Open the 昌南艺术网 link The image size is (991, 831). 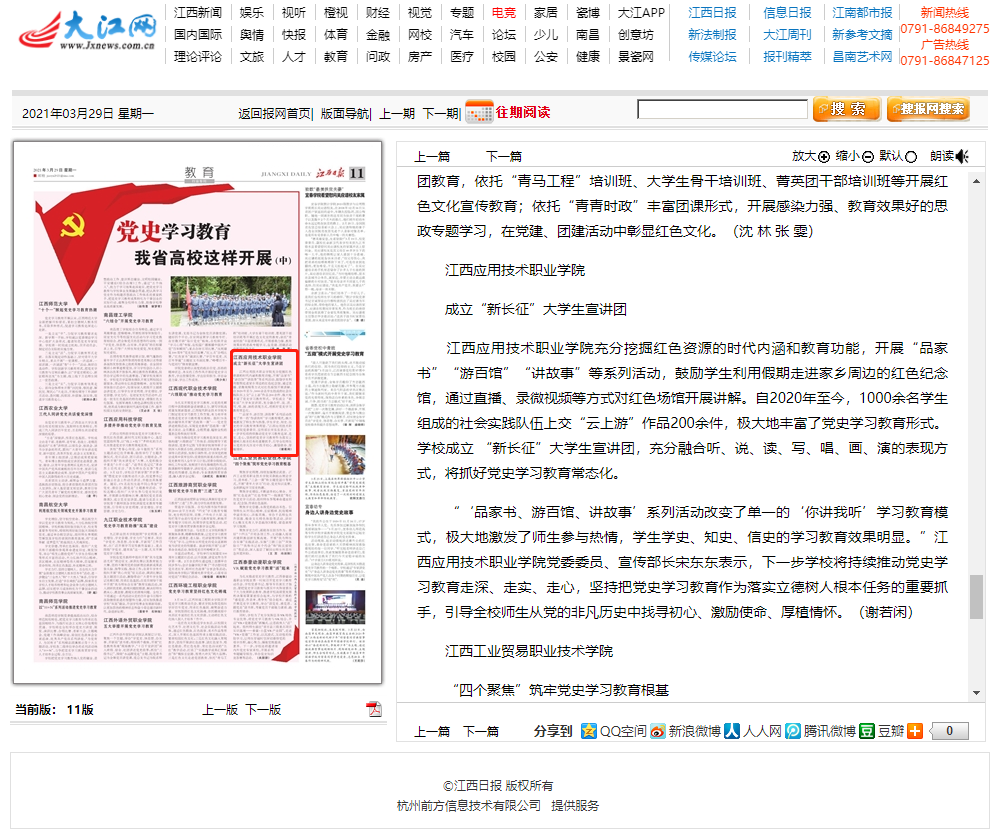point(862,57)
